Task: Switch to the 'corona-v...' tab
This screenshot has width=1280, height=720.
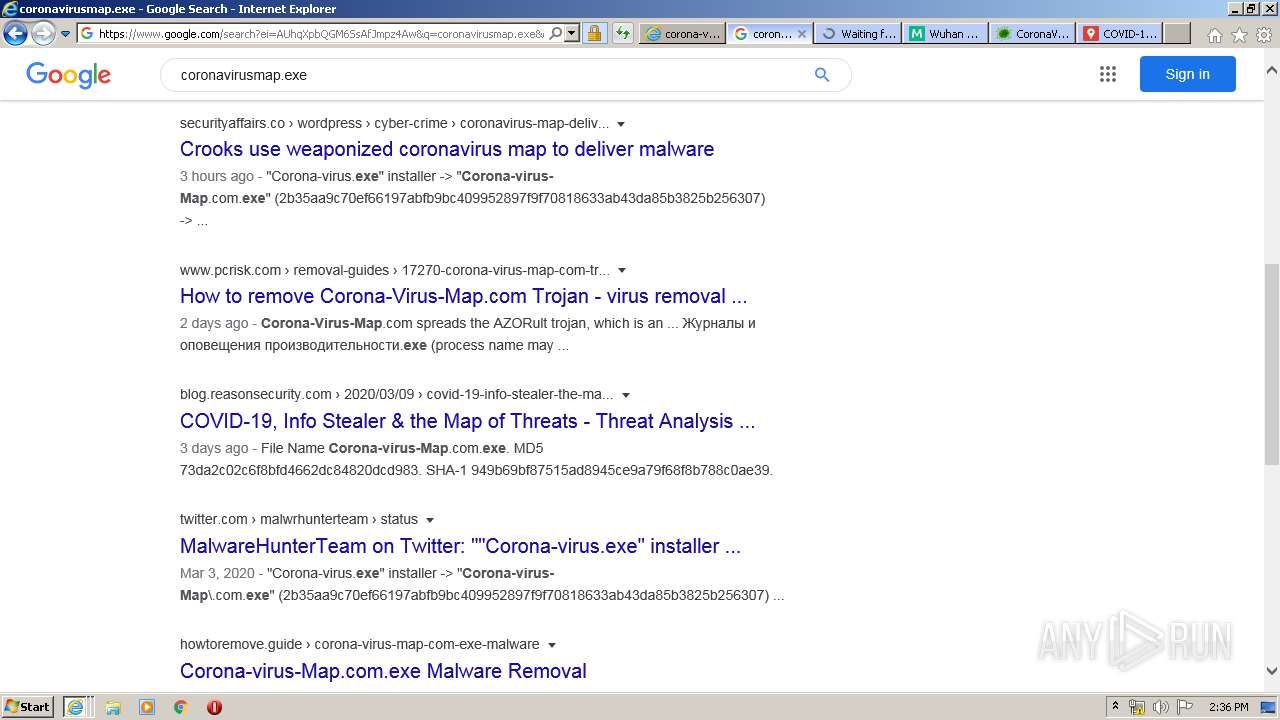Action: pos(682,33)
